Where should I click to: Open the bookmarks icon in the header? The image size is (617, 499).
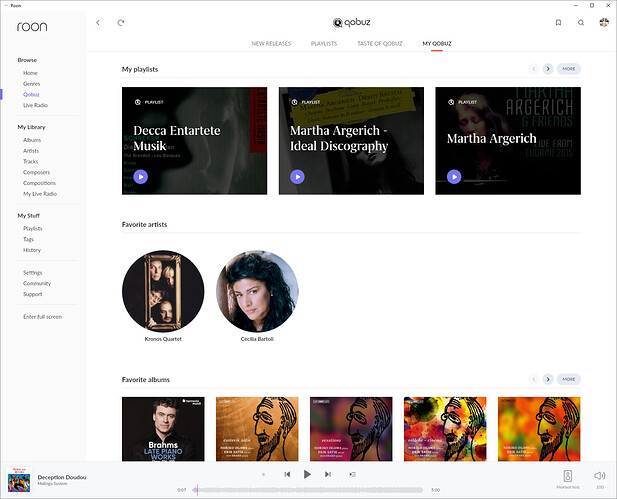558,23
